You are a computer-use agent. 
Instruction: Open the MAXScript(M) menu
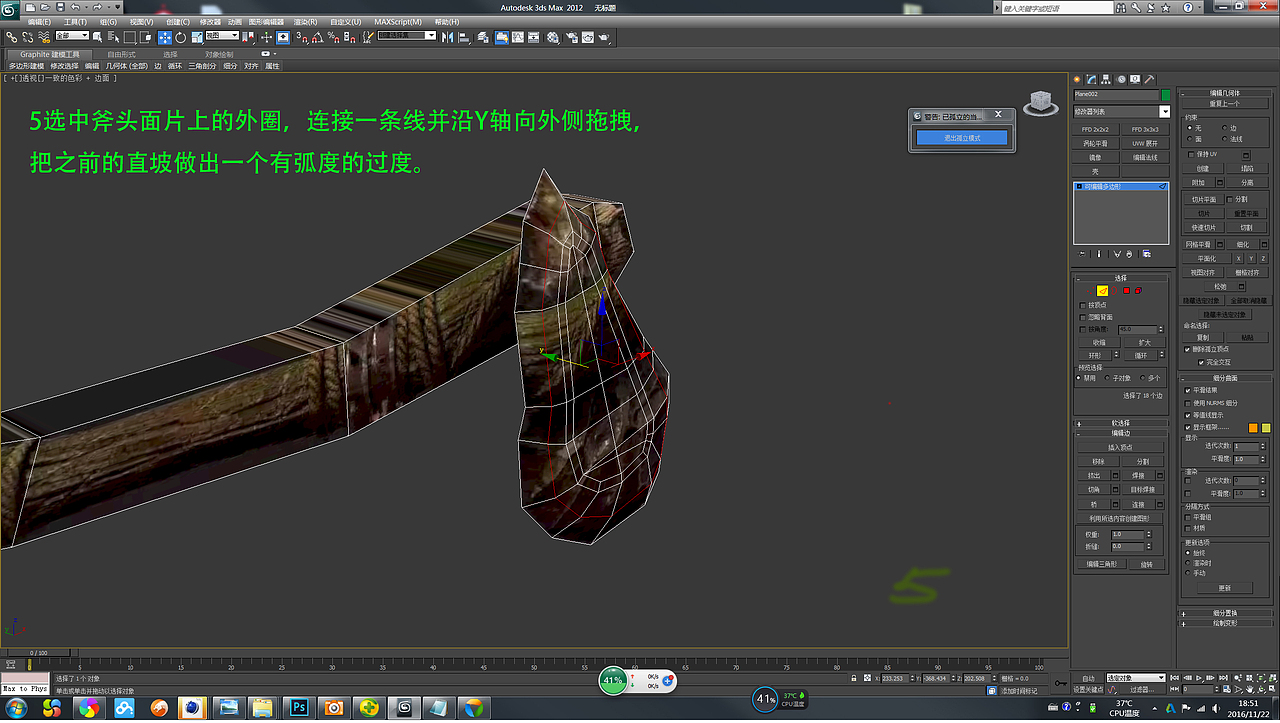400,22
